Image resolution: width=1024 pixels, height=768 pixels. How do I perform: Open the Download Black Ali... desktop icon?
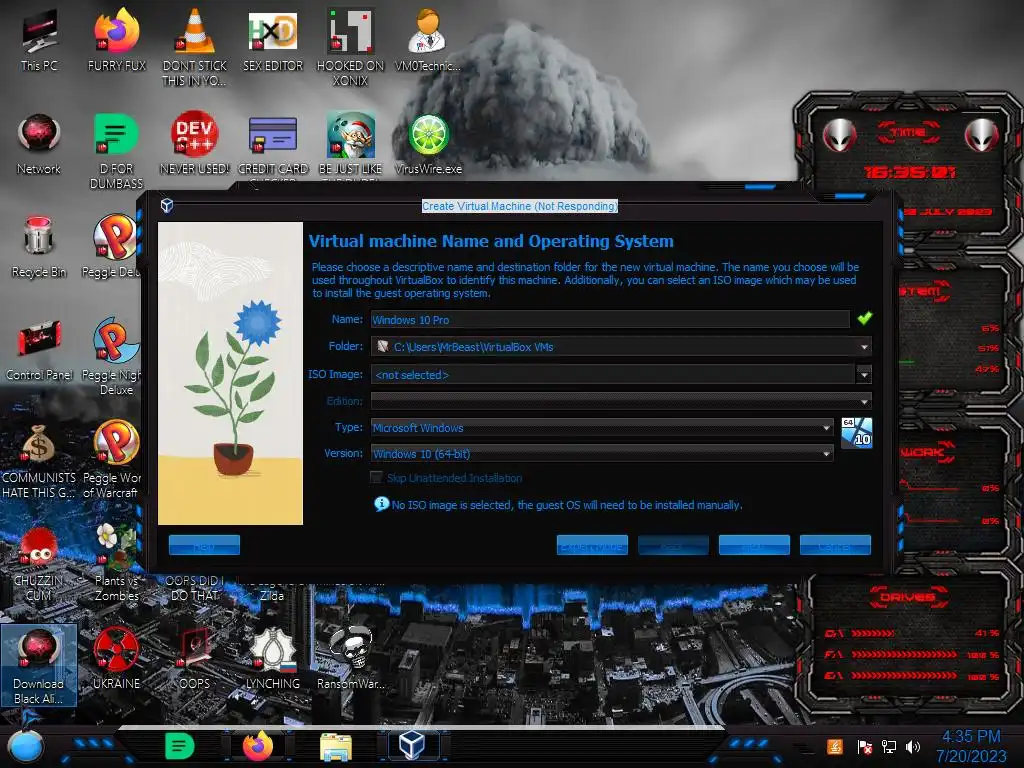point(39,665)
